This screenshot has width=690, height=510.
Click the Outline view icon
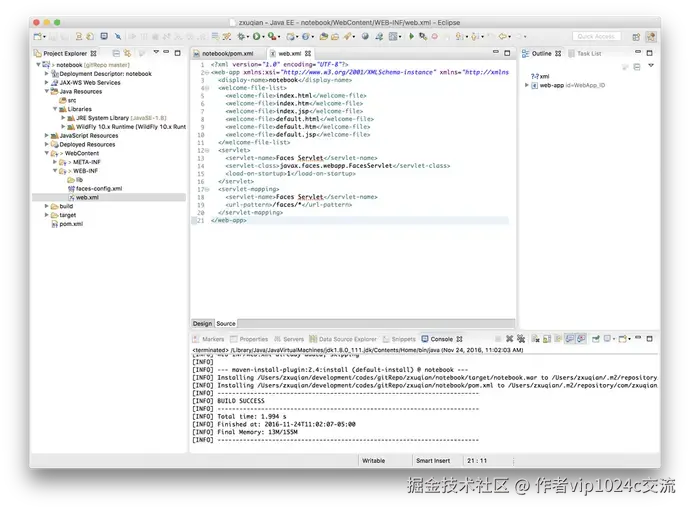pos(525,53)
